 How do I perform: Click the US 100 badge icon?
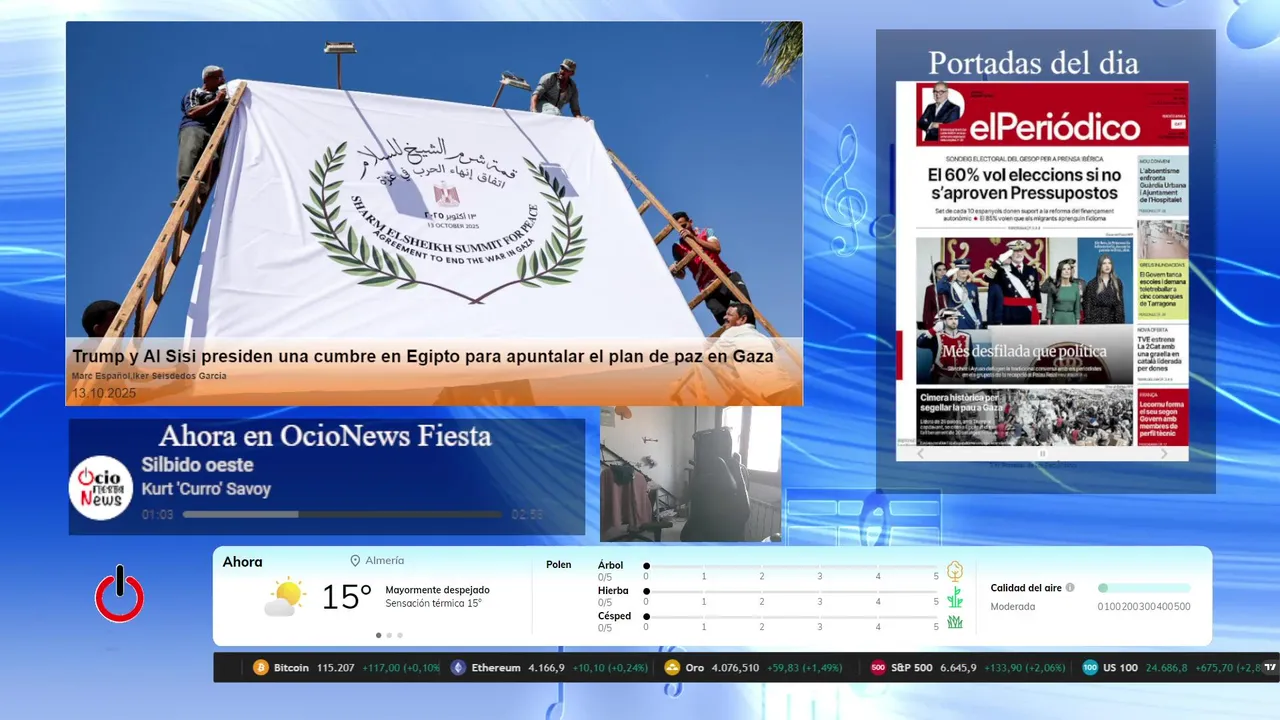tap(1090, 668)
